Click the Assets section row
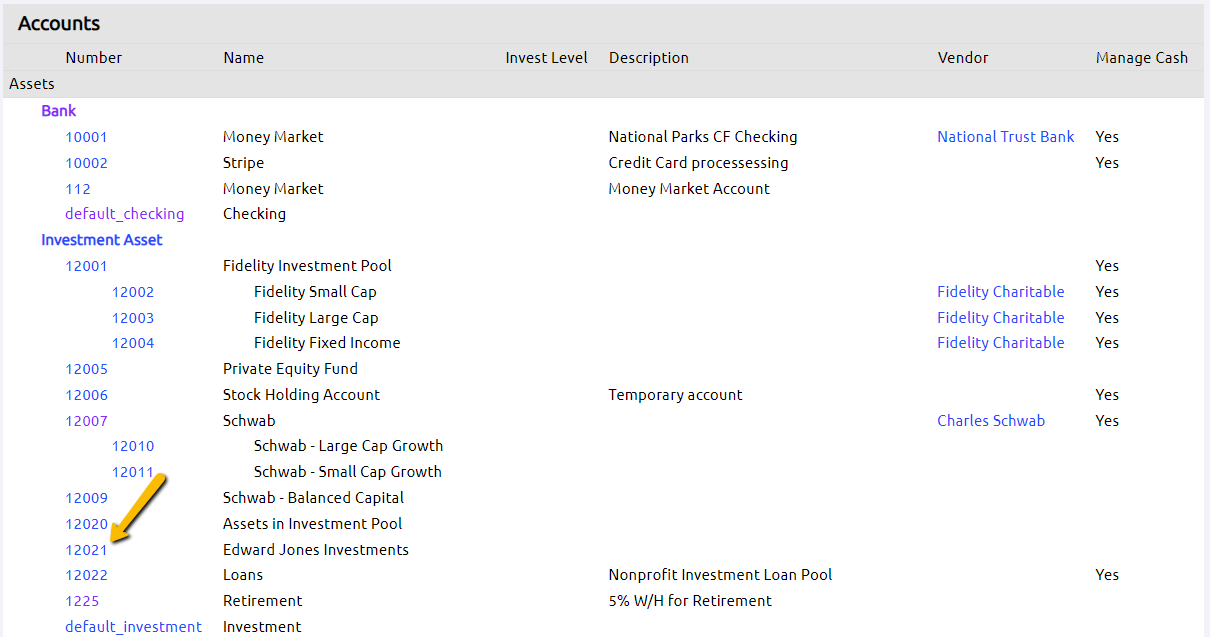This screenshot has width=1210, height=637. [x=604, y=84]
